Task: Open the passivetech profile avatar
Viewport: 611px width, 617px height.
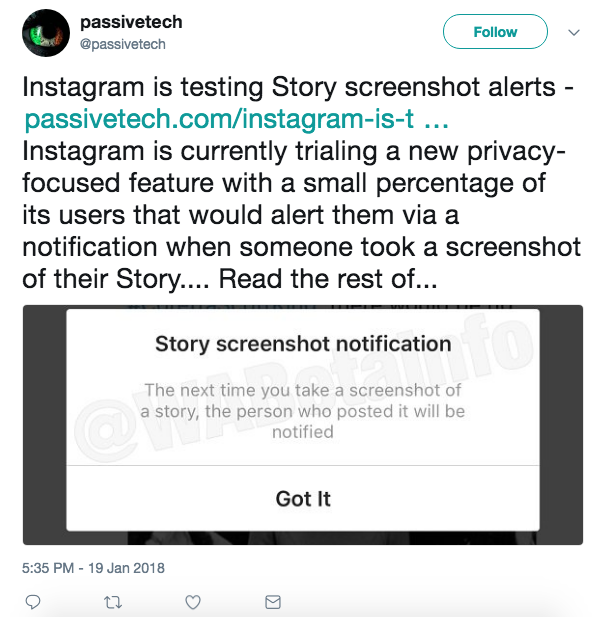Action: pyautogui.click(x=46, y=33)
